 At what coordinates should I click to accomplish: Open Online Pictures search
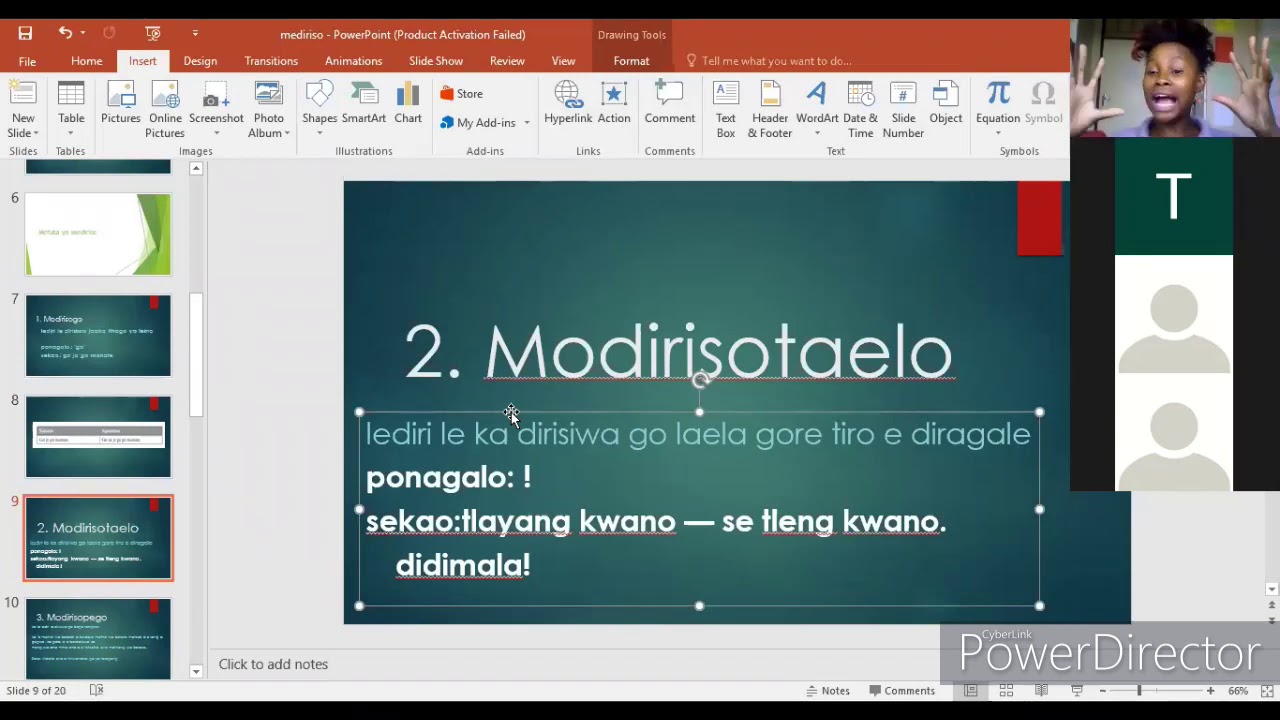click(x=165, y=110)
